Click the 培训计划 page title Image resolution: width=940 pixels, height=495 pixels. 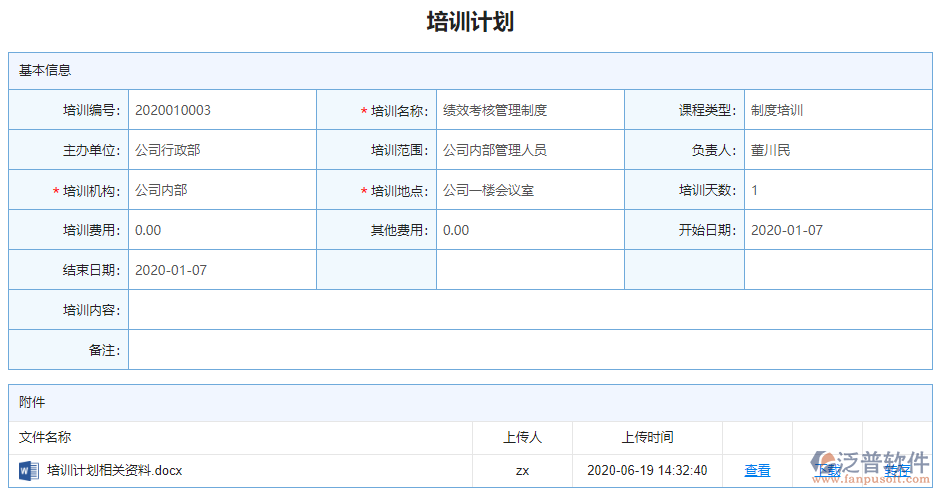(x=470, y=22)
